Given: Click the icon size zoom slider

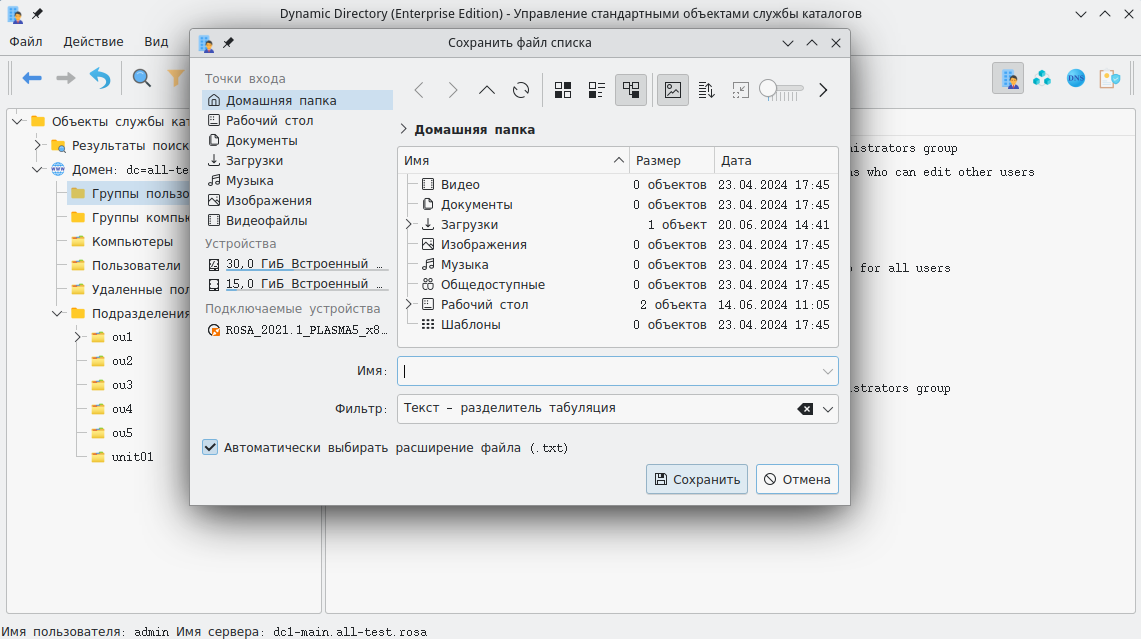Looking at the screenshot, I should tap(781, 90).
